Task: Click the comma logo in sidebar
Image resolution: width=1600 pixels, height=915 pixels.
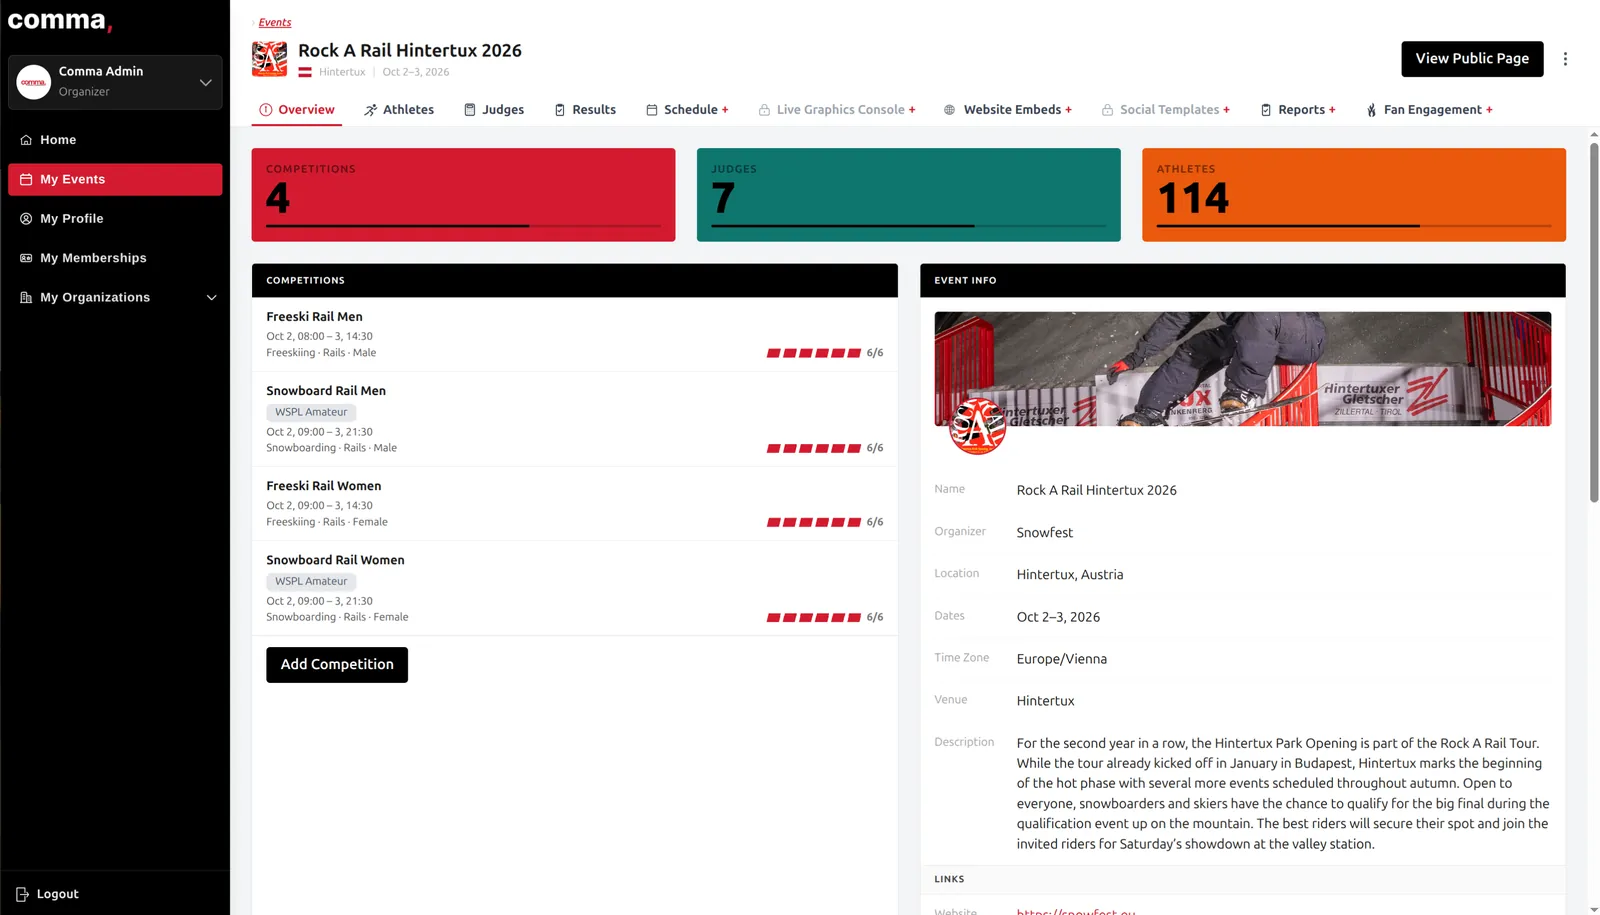Action: [x=60, y=21]
